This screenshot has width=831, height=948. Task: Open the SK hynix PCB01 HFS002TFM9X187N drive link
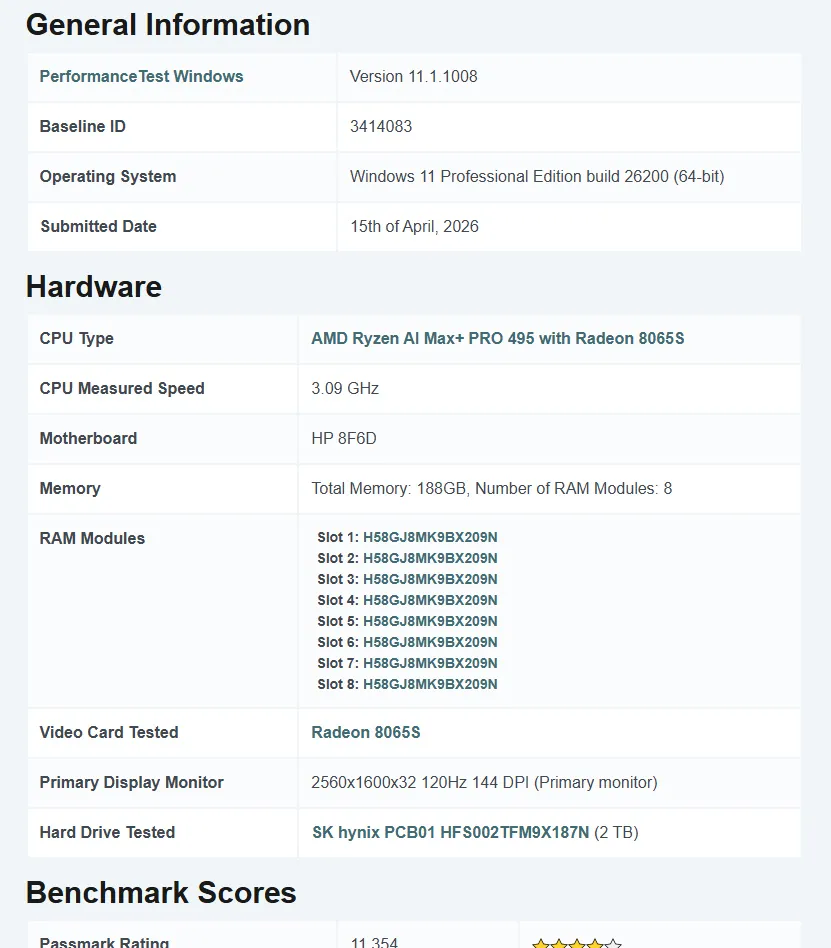click(451, 833)
